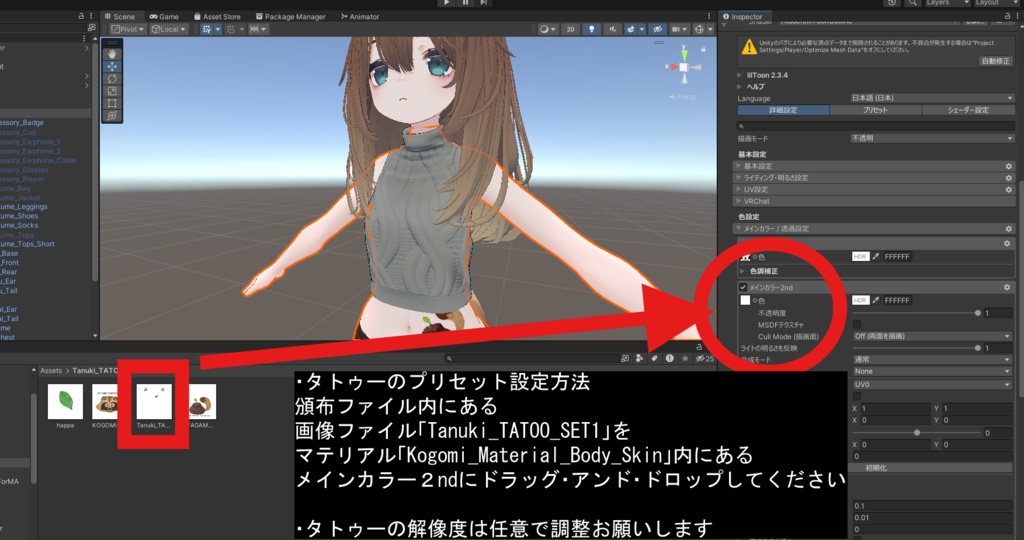
Task: Open gear menu of 基本設定 row
Action: coord(1008,166)
